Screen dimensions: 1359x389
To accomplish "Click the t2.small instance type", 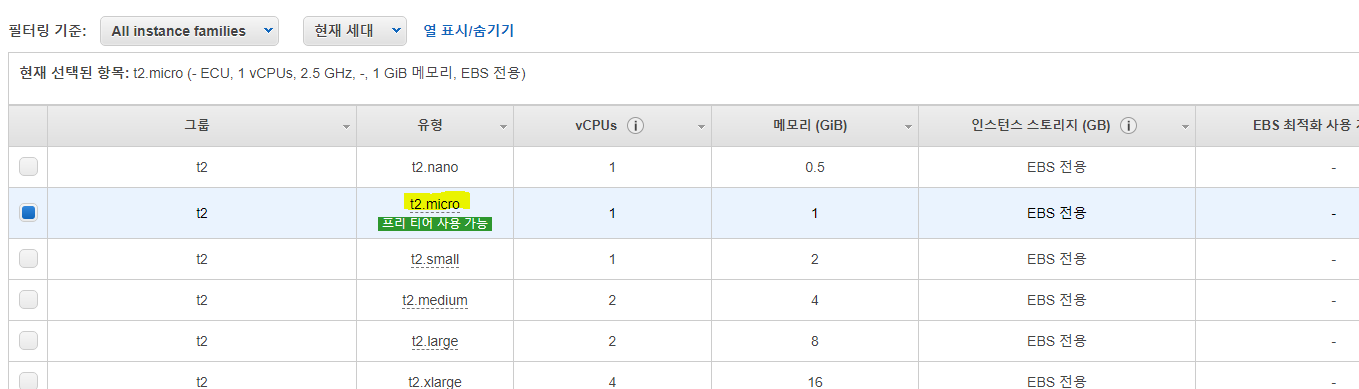I will (x=435, y=259).
